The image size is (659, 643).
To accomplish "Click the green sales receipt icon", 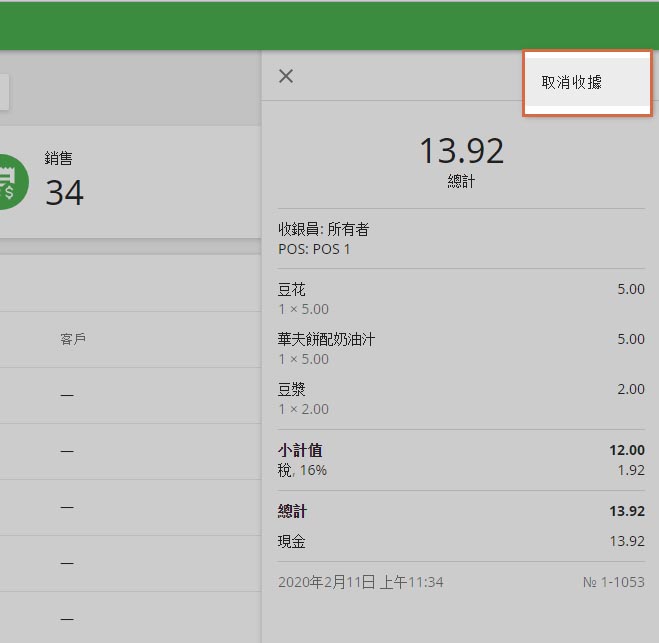I will [x=13, y=182].
